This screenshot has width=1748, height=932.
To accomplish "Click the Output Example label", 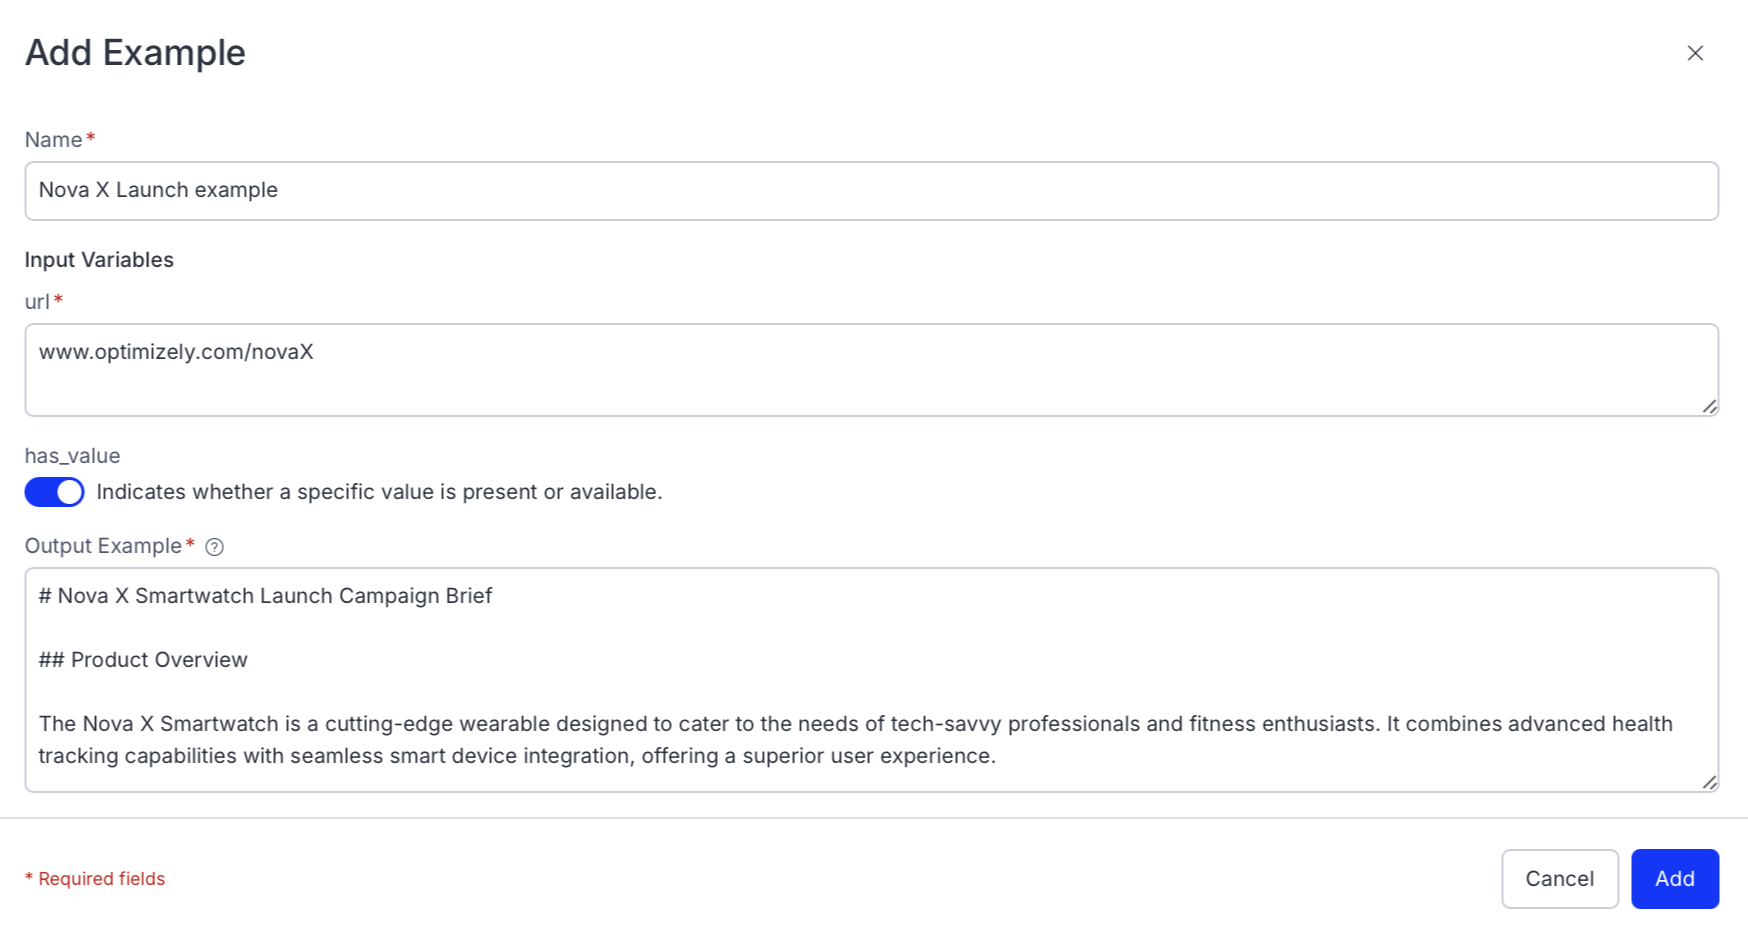I will [x=103, y=546].
